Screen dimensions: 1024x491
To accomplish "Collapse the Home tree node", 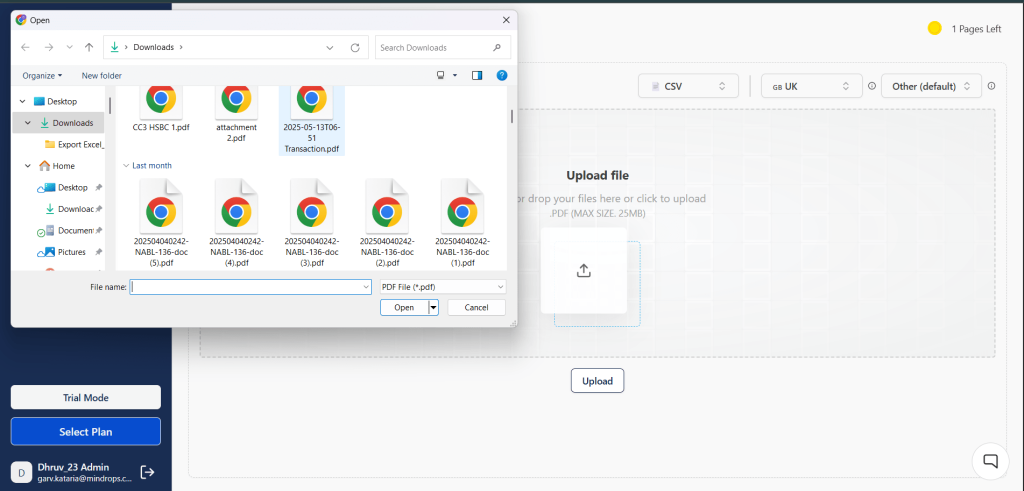I will pyautogui.click(x=27, y=166).
